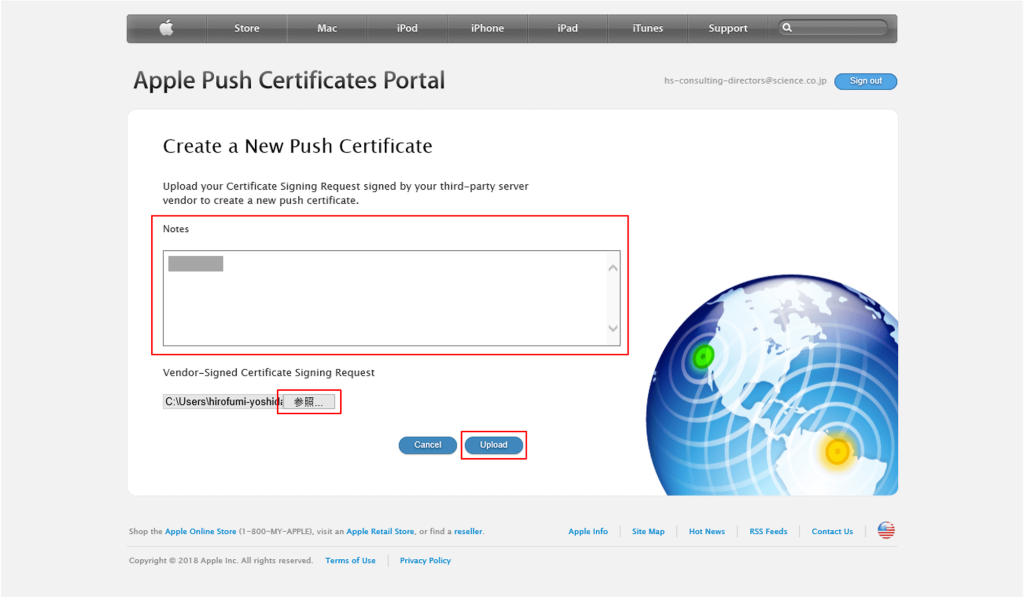Click the Create a New Push Certificate heading
Screen dimensions: 1024x598
coord(297,146)
